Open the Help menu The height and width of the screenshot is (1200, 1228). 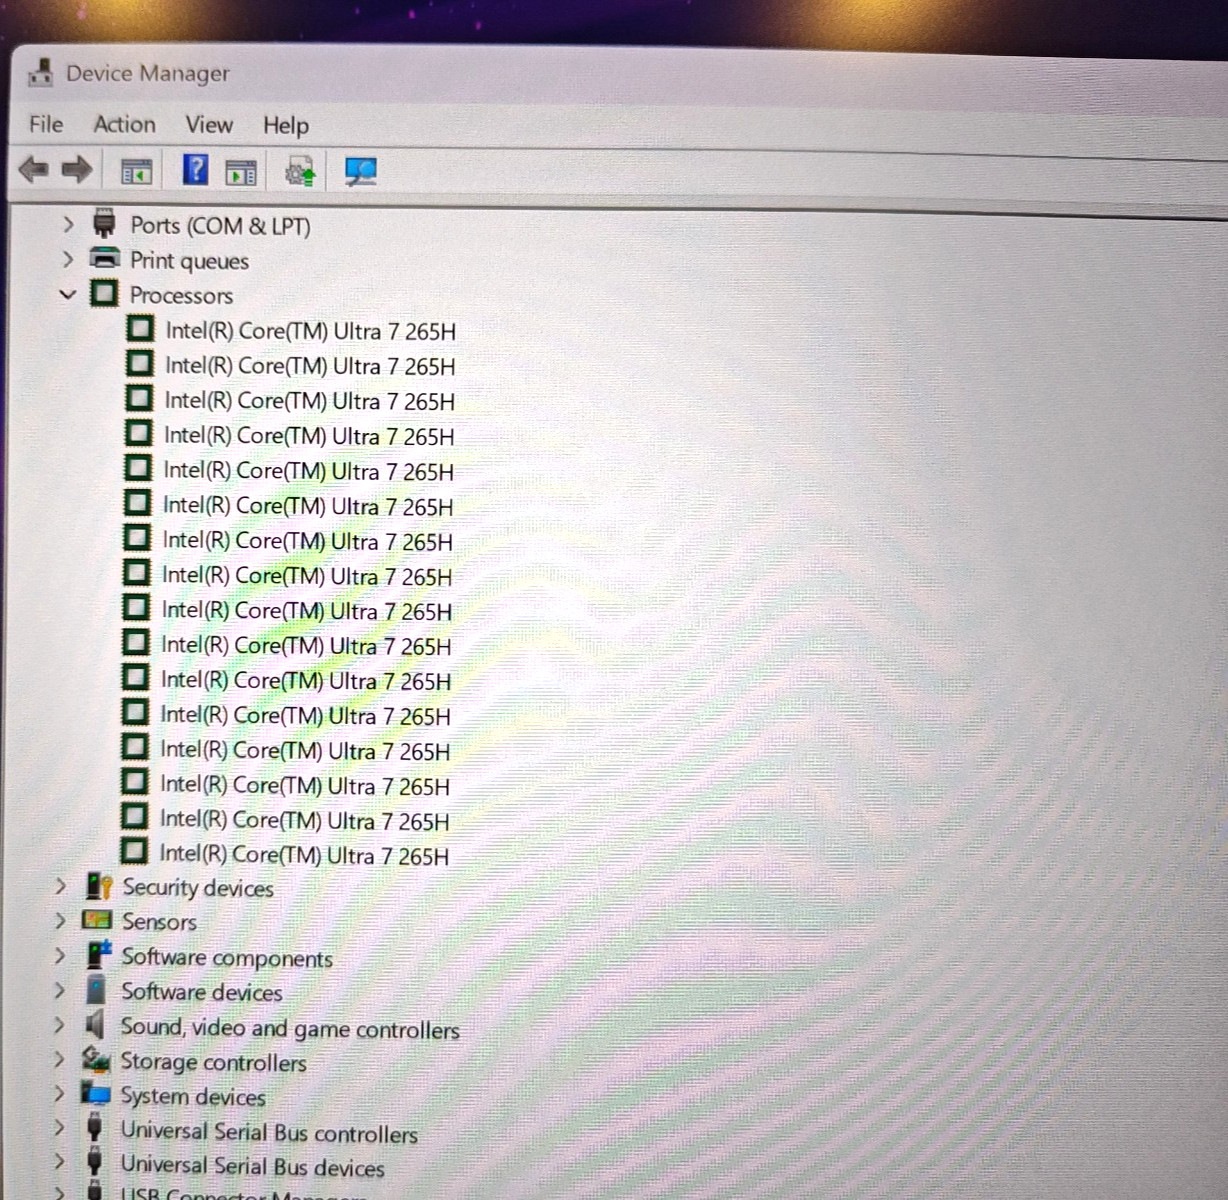(x=286, y=126)
